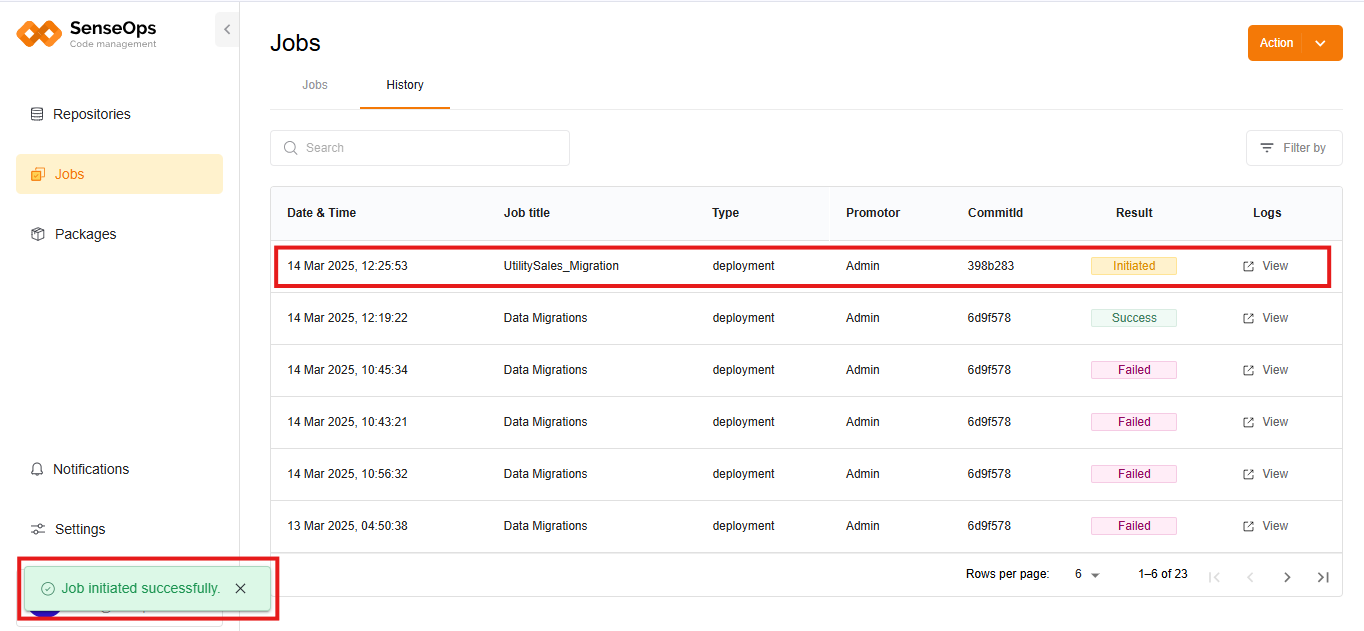Open external log icon for 10:45:34 job

(1248, 370)
